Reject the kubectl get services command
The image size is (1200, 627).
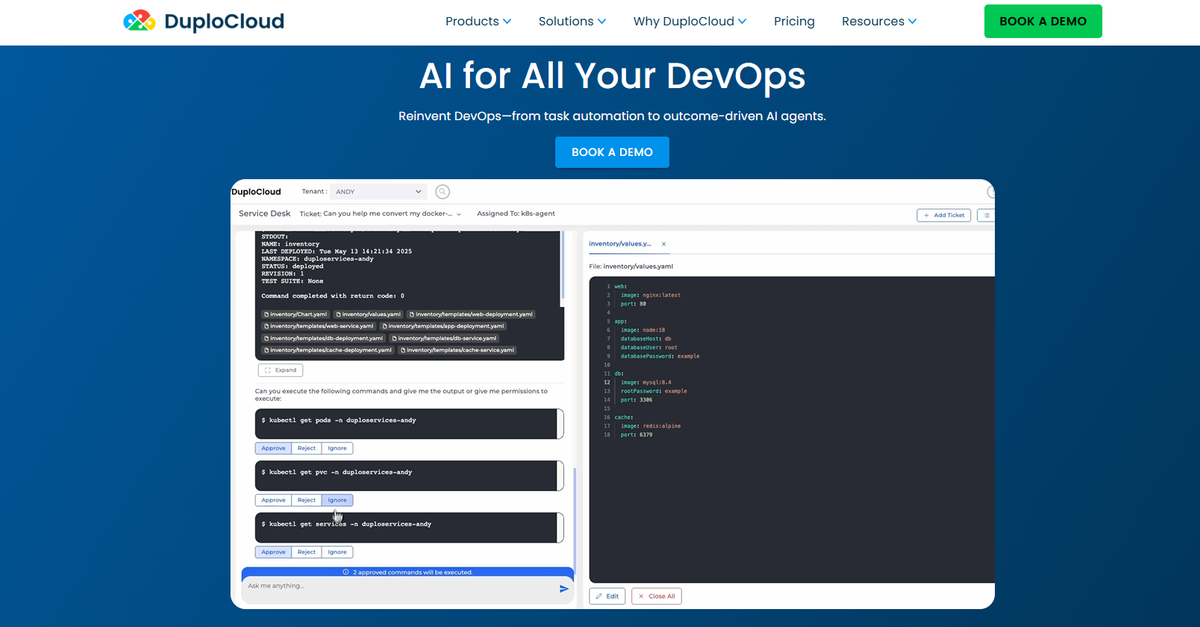pyautogui.click(x=306, y=551)
